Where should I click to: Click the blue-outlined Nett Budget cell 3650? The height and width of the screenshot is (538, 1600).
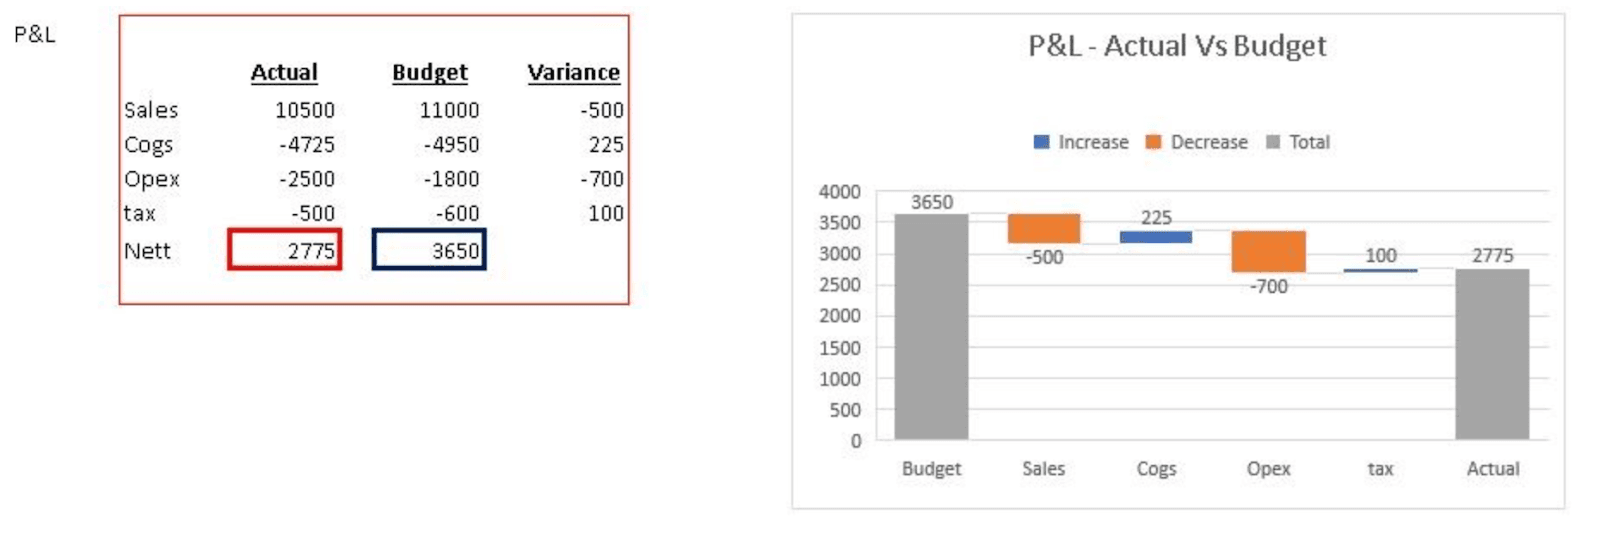click(x=429, y=250)
